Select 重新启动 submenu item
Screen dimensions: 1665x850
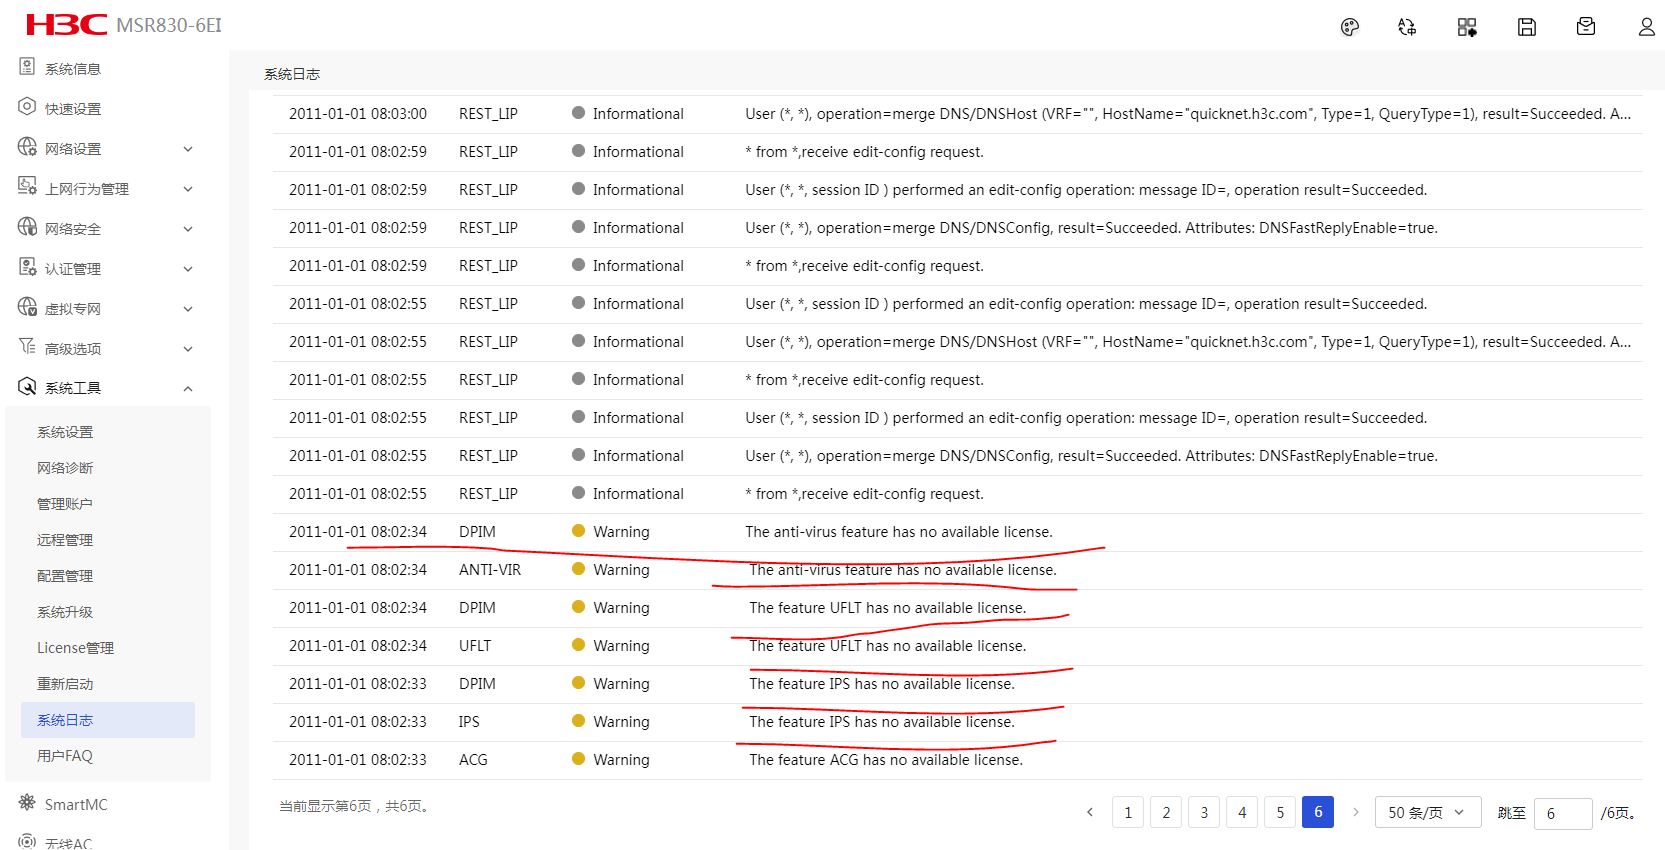(x=65, y=684)
